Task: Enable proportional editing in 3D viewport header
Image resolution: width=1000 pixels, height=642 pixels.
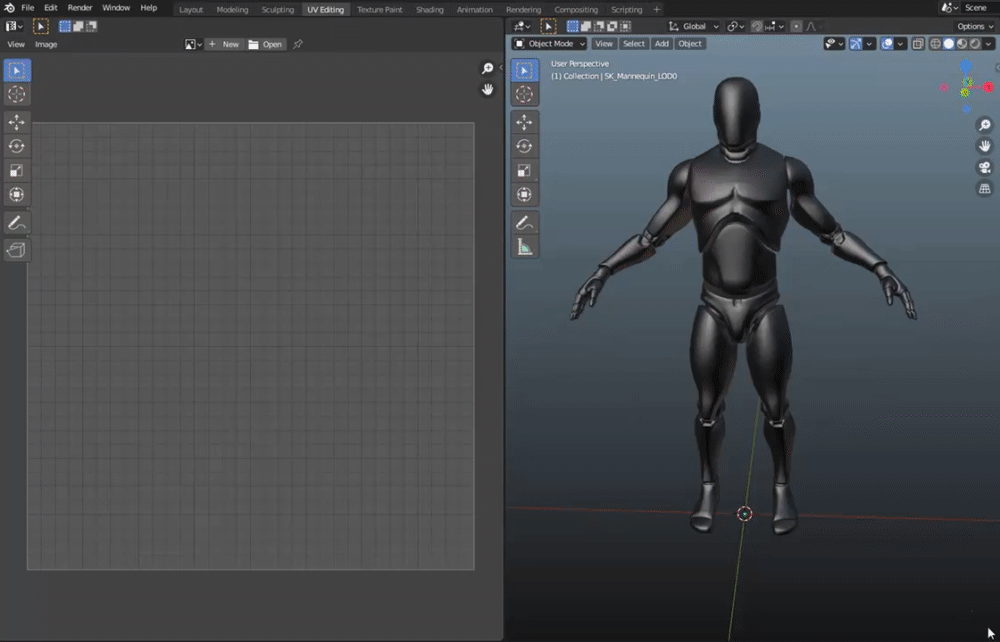Action: coord(796,26)
